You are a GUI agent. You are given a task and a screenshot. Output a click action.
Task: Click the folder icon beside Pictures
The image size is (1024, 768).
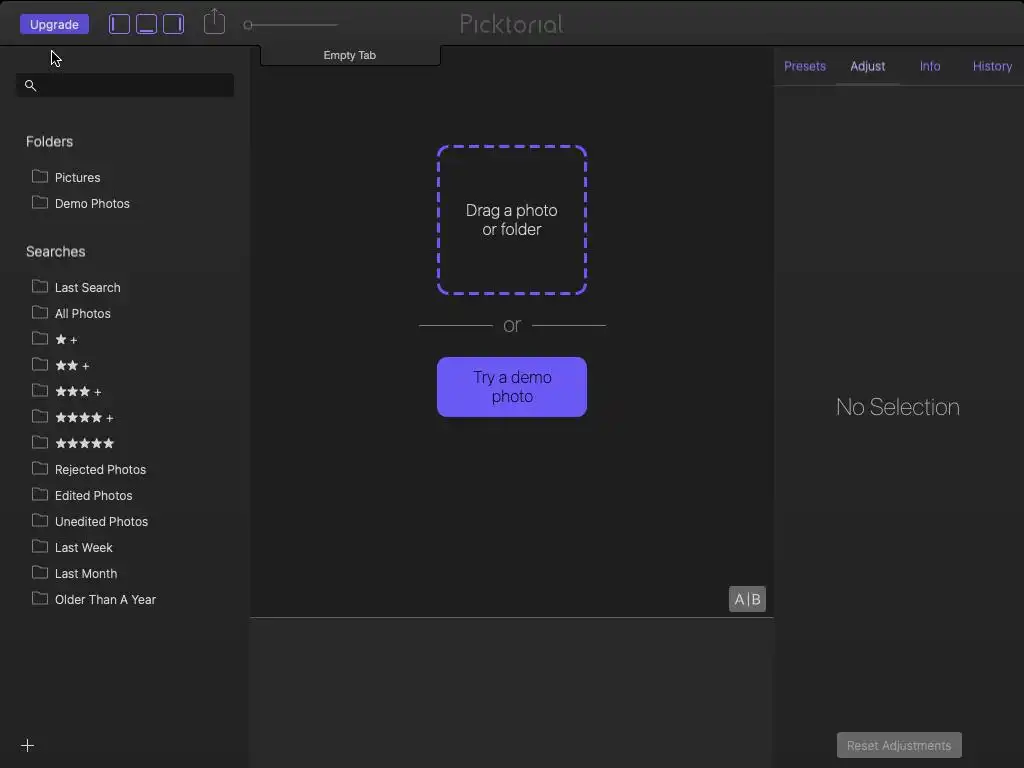pyautogui.click(x=40, y=176)
